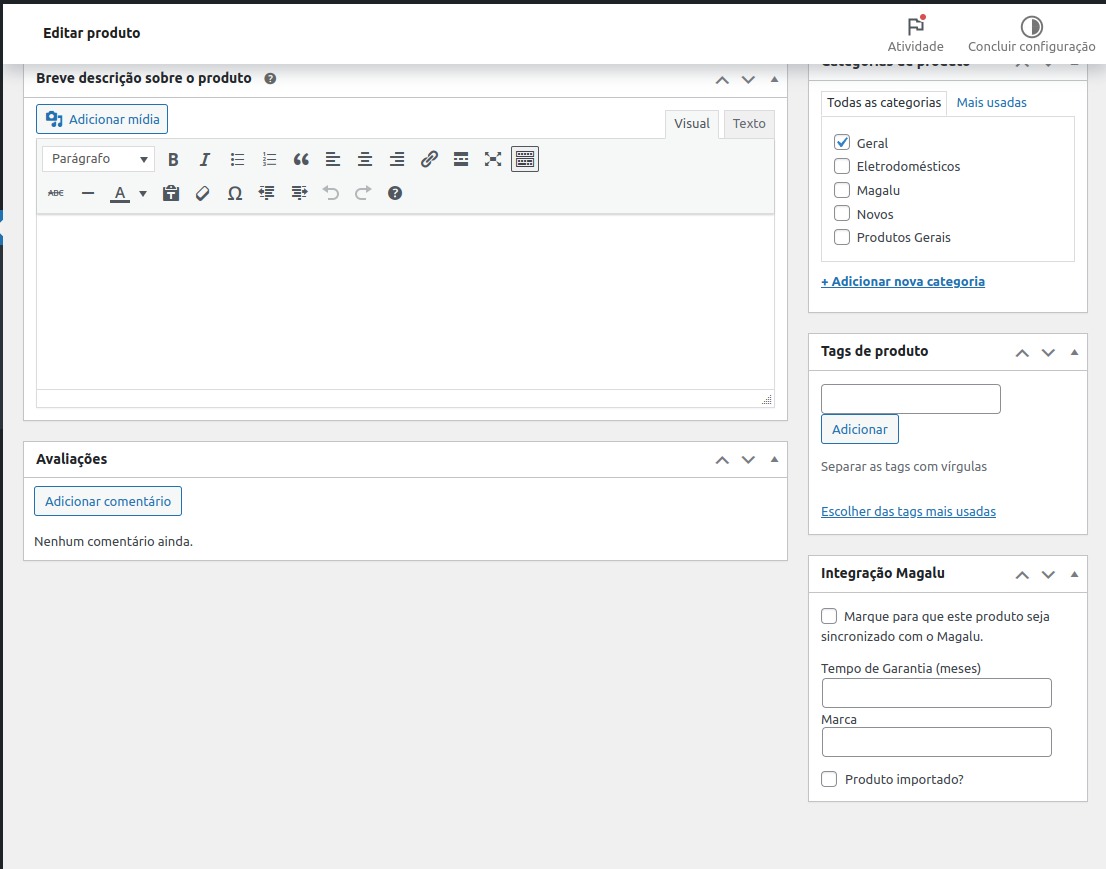1106x869 pixels.
Task: Focus the Marca input field
Action: click(x=937, y=742)
